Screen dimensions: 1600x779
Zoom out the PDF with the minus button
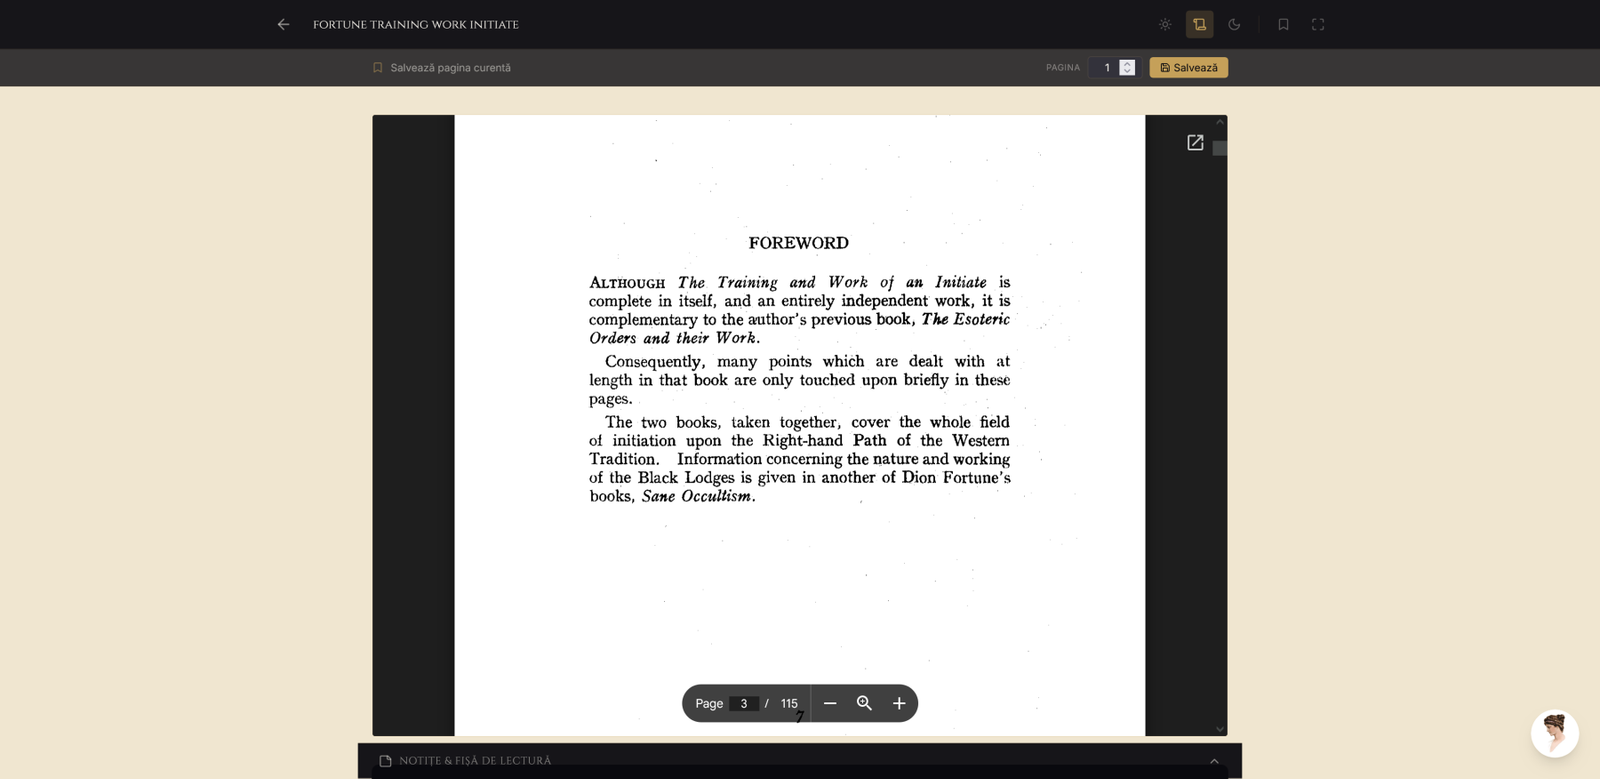tap(830, 704)
